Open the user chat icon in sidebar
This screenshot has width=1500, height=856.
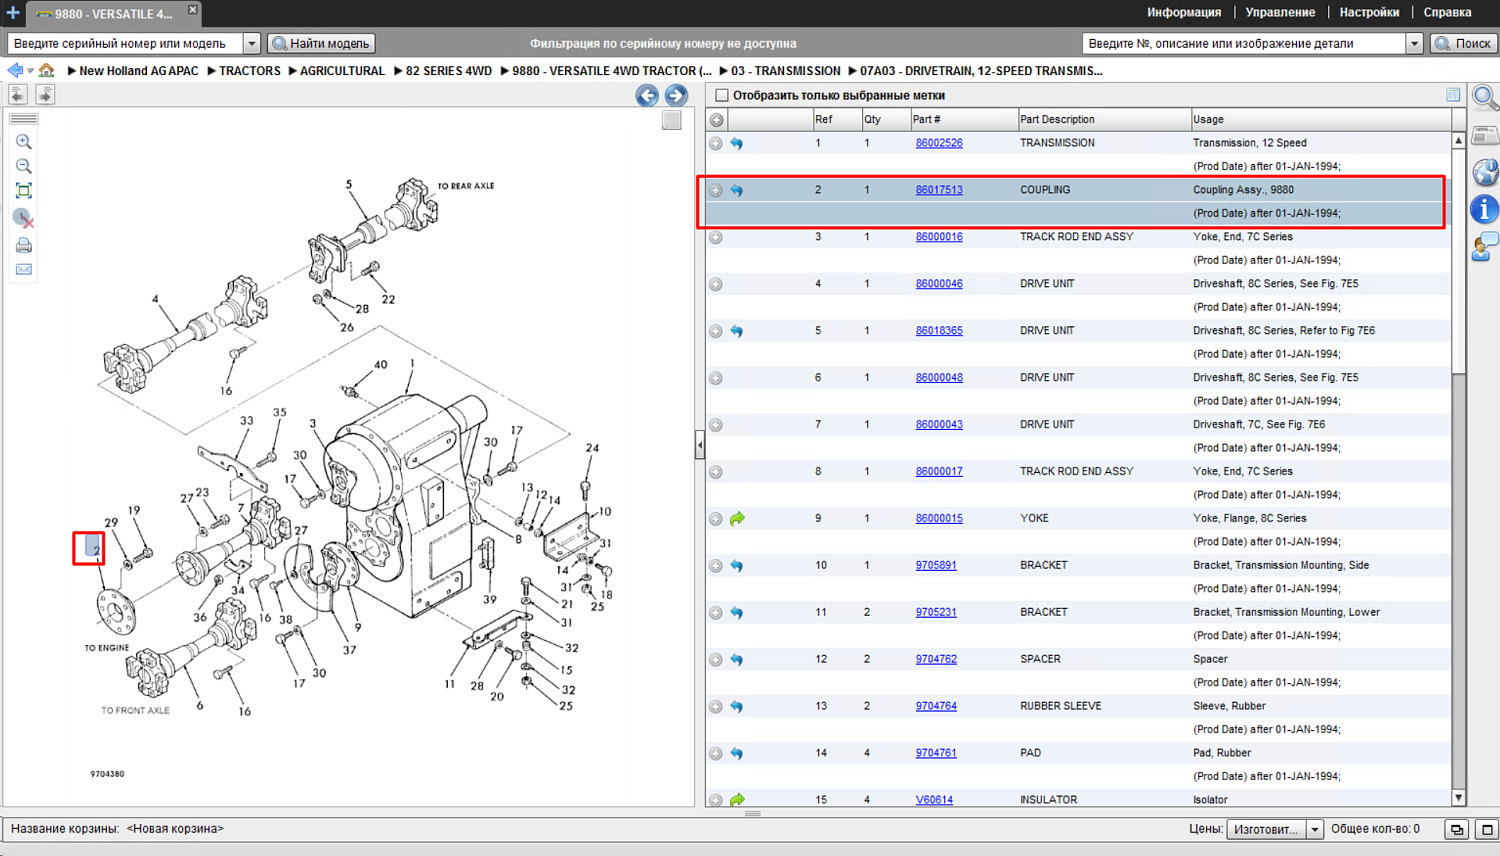1485,246
